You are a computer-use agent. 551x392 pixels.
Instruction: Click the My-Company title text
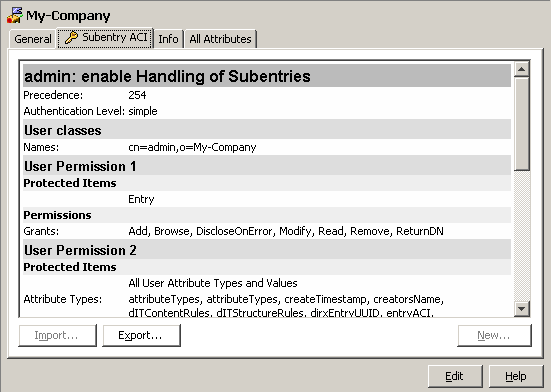pos(68,16)
